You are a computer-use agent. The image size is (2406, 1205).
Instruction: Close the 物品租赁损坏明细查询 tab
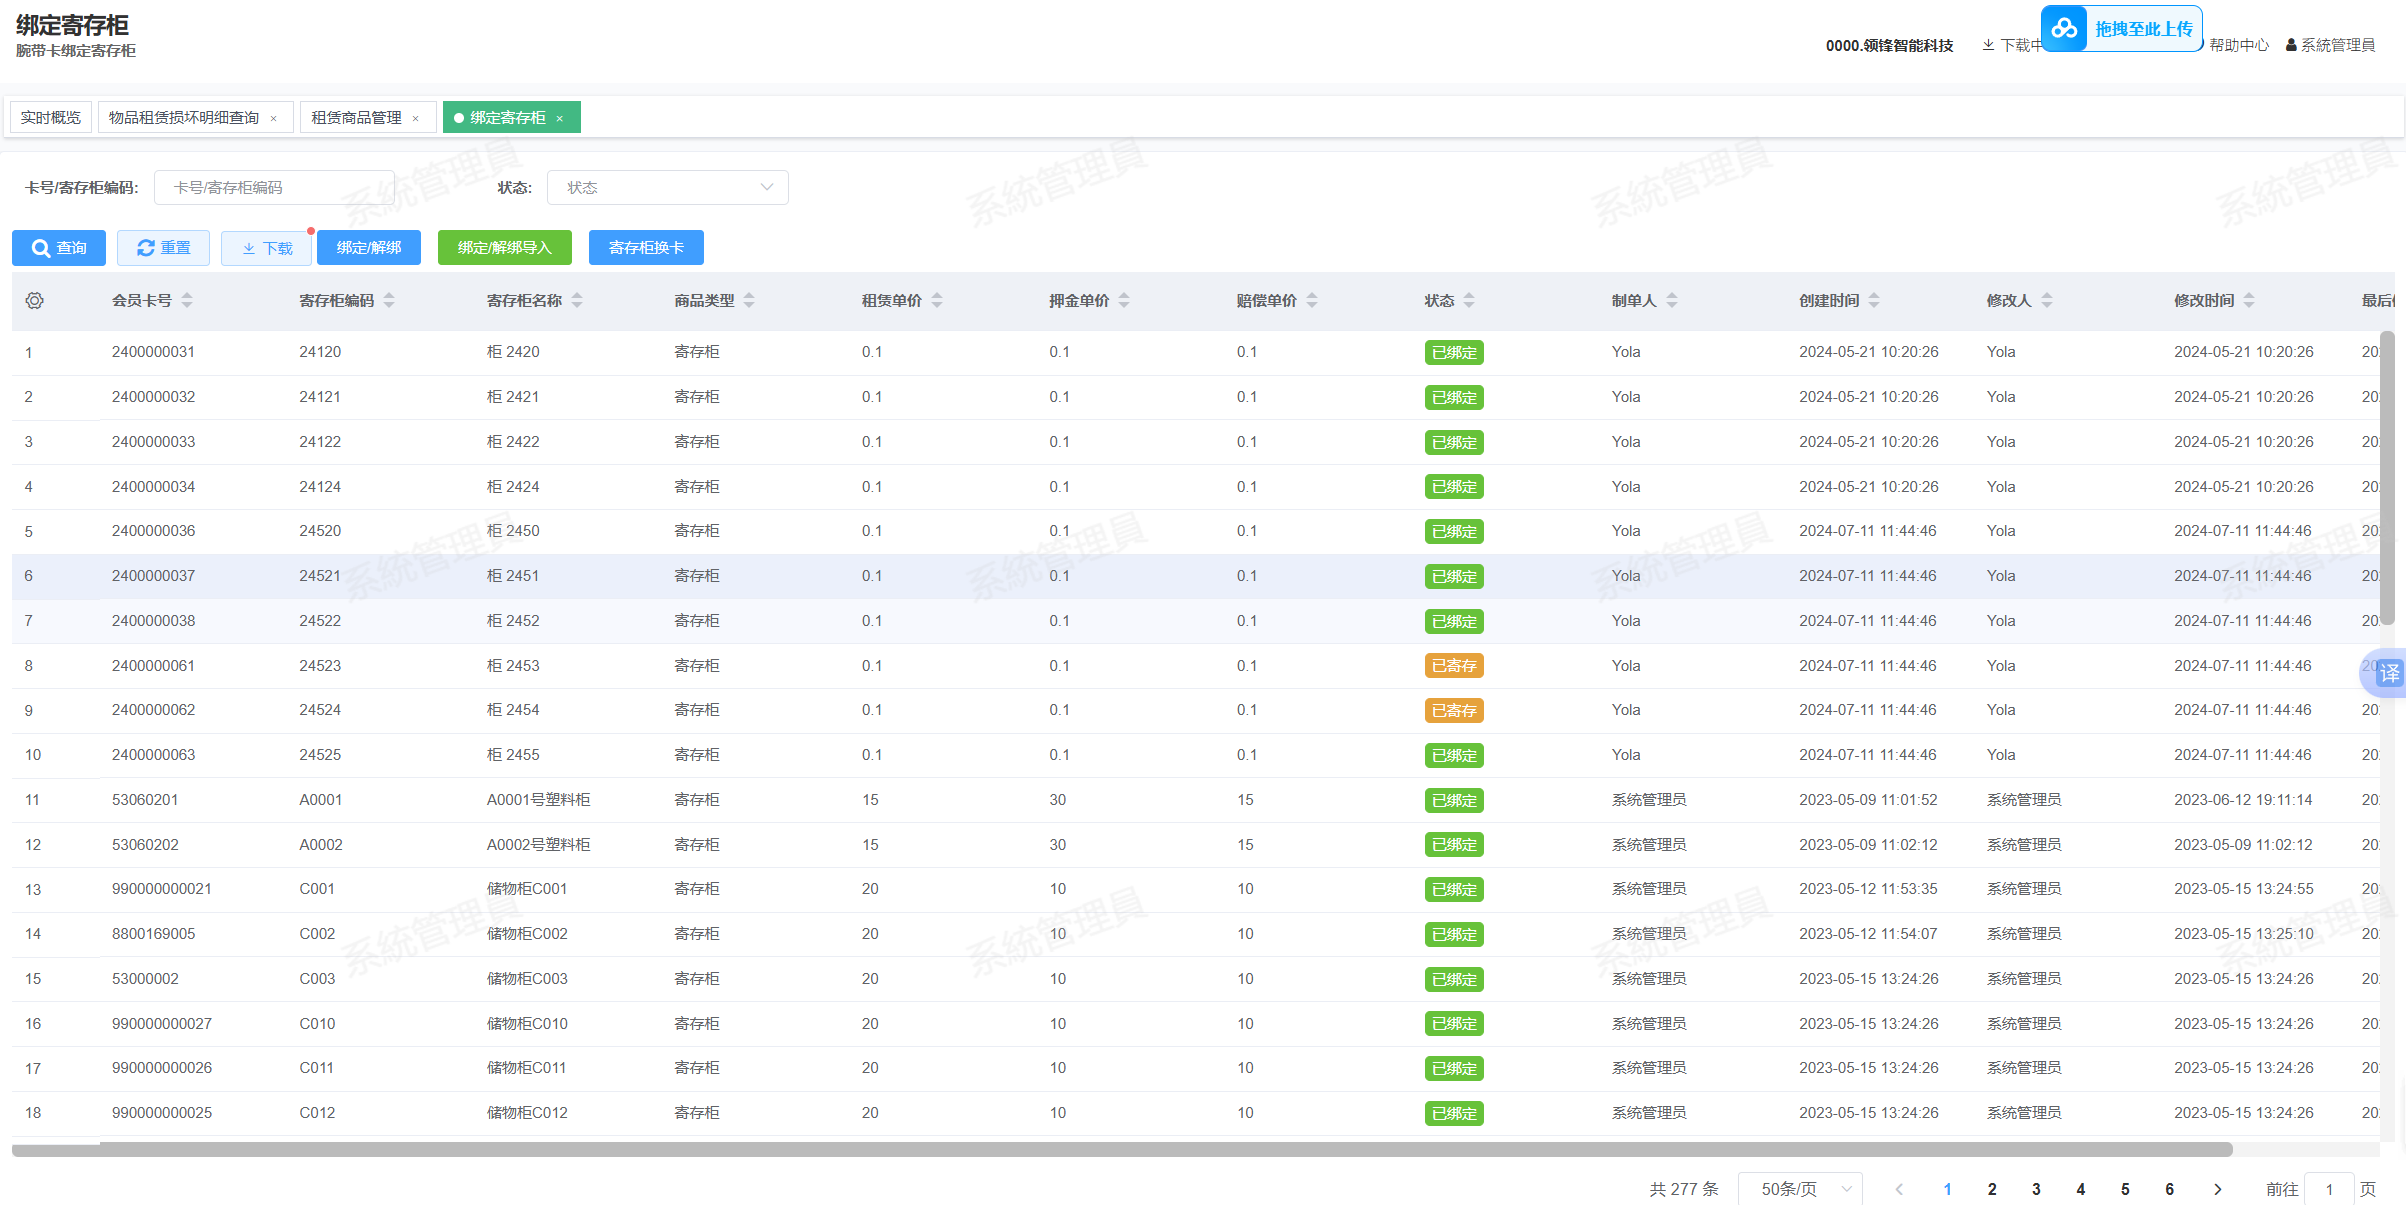pyautogui.click(x=273, y=118)
